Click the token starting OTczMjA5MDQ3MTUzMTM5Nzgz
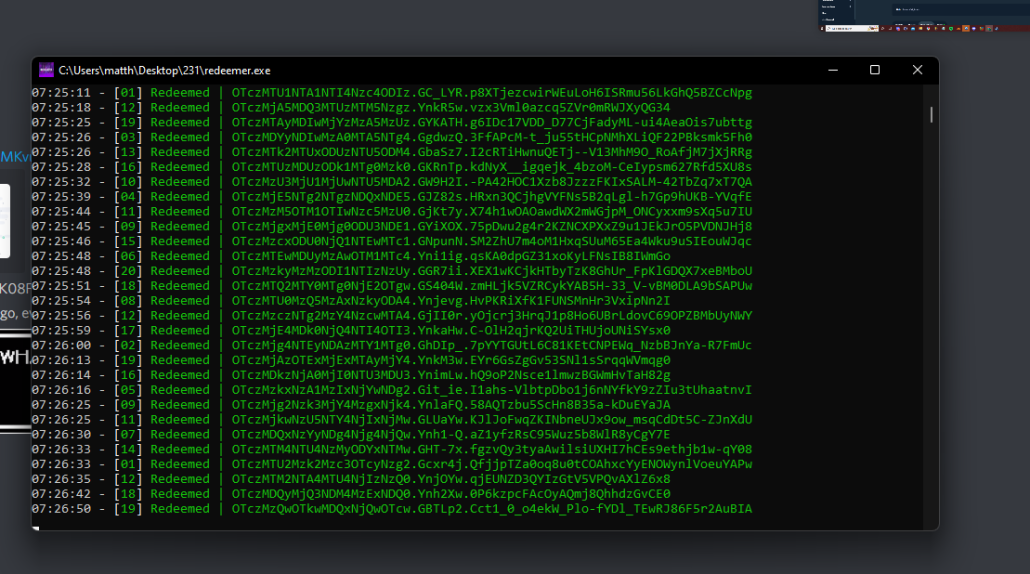Viewport: 1030px width, 574px height. [x=451, y=108]
